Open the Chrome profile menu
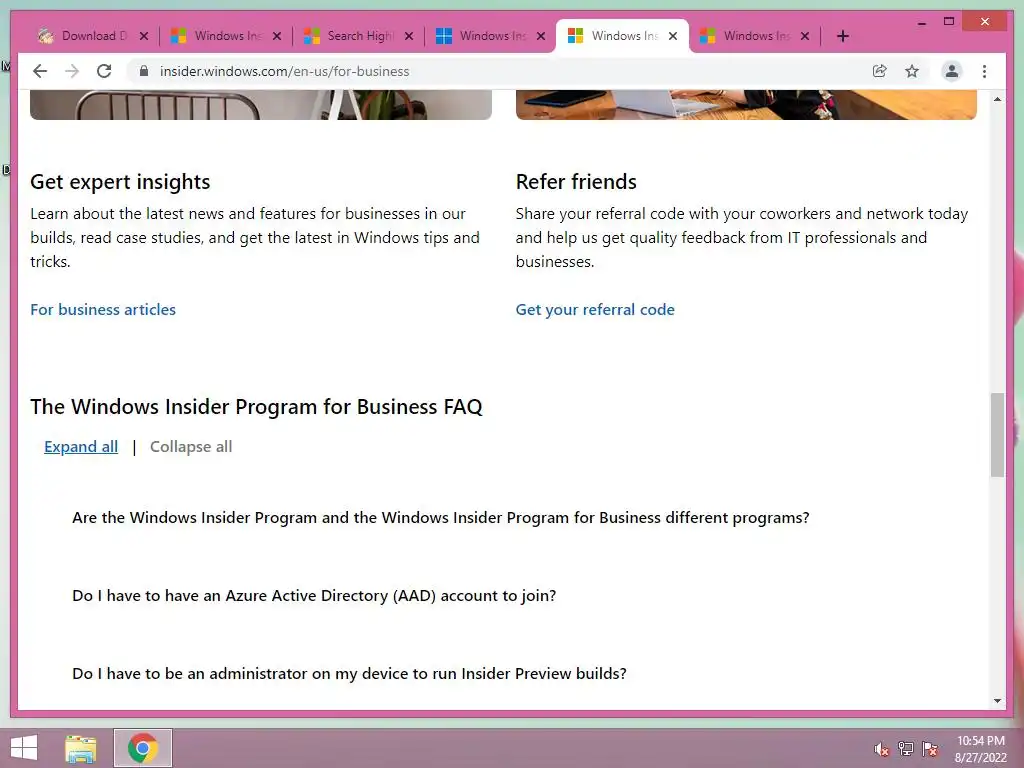1024x768 pixels. [952, 71]
